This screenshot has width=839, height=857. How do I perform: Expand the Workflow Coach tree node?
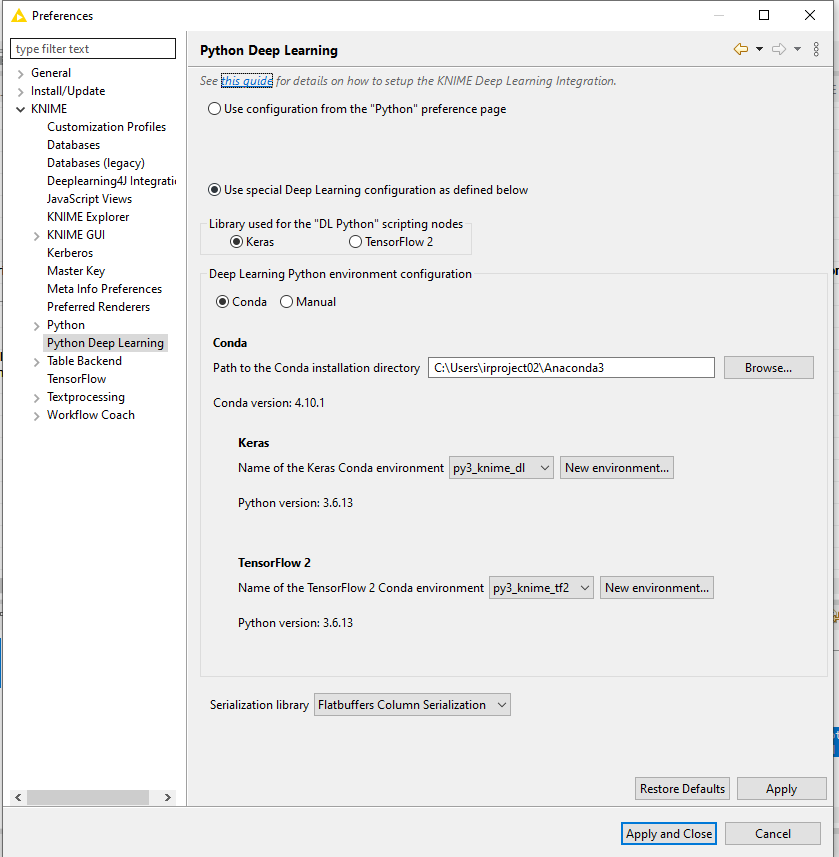point(37,416)
